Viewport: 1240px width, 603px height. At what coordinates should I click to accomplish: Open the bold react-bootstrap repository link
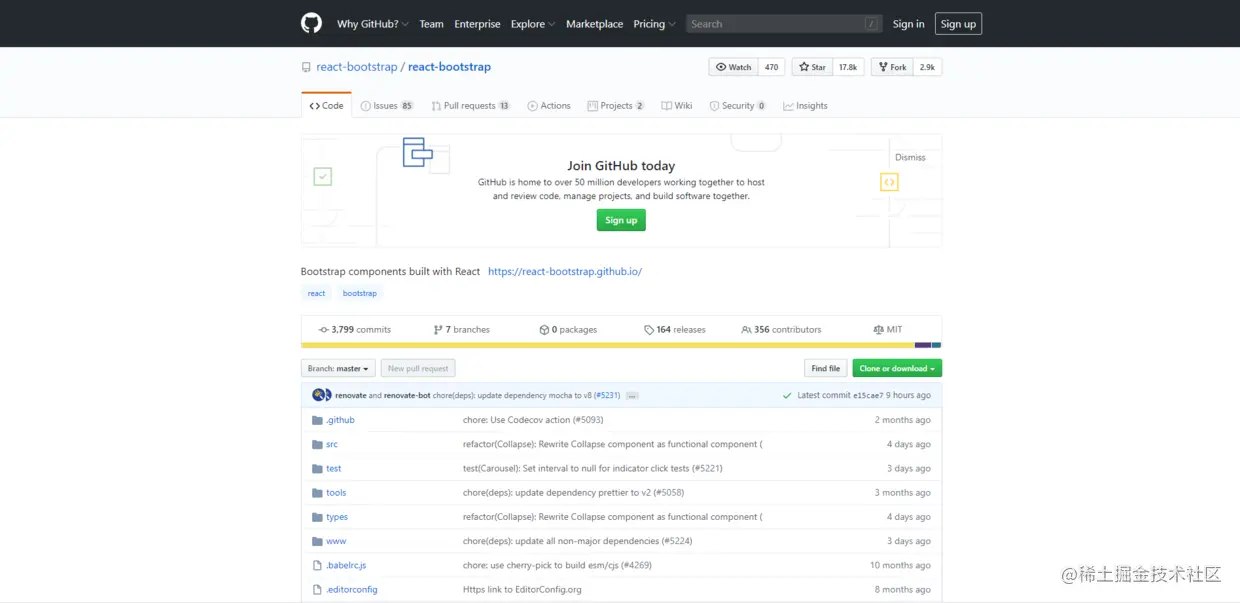pyautogui.click(x=449, y=67)
